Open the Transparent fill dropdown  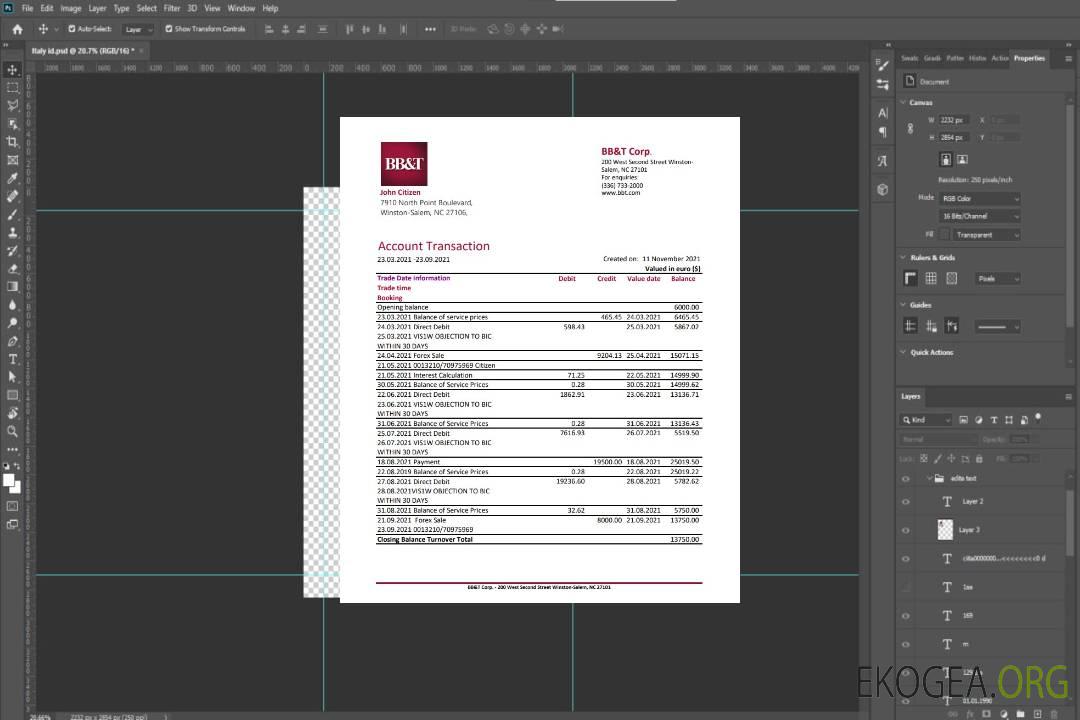point(986,235)
